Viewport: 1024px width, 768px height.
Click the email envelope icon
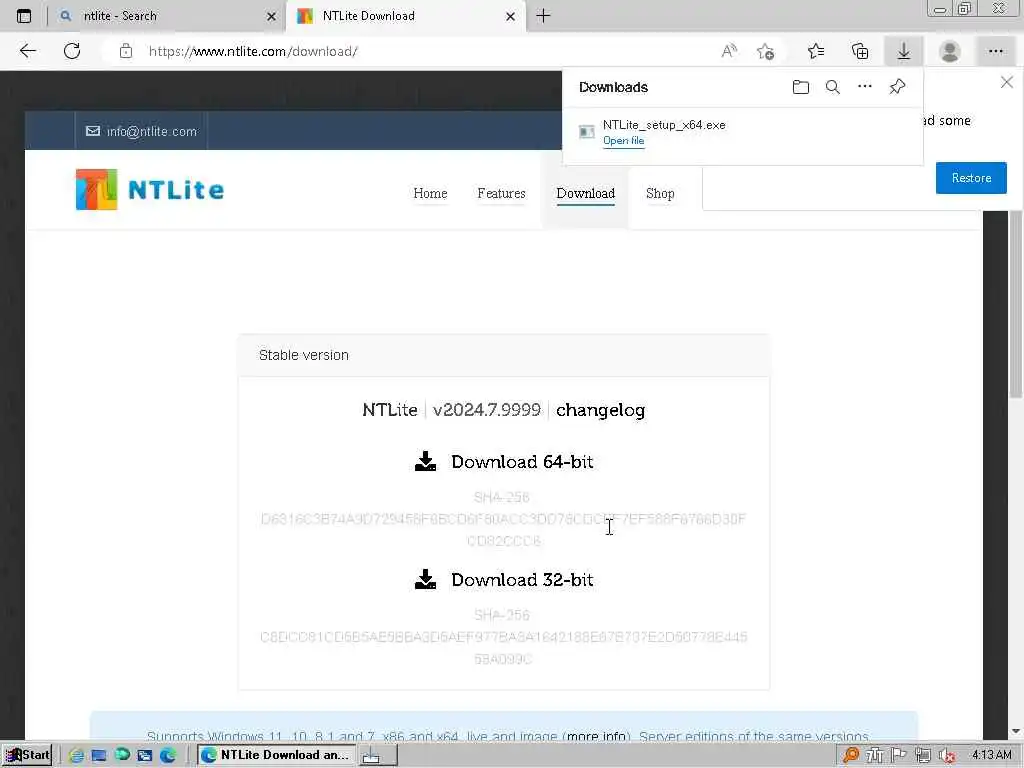[93, 131]
